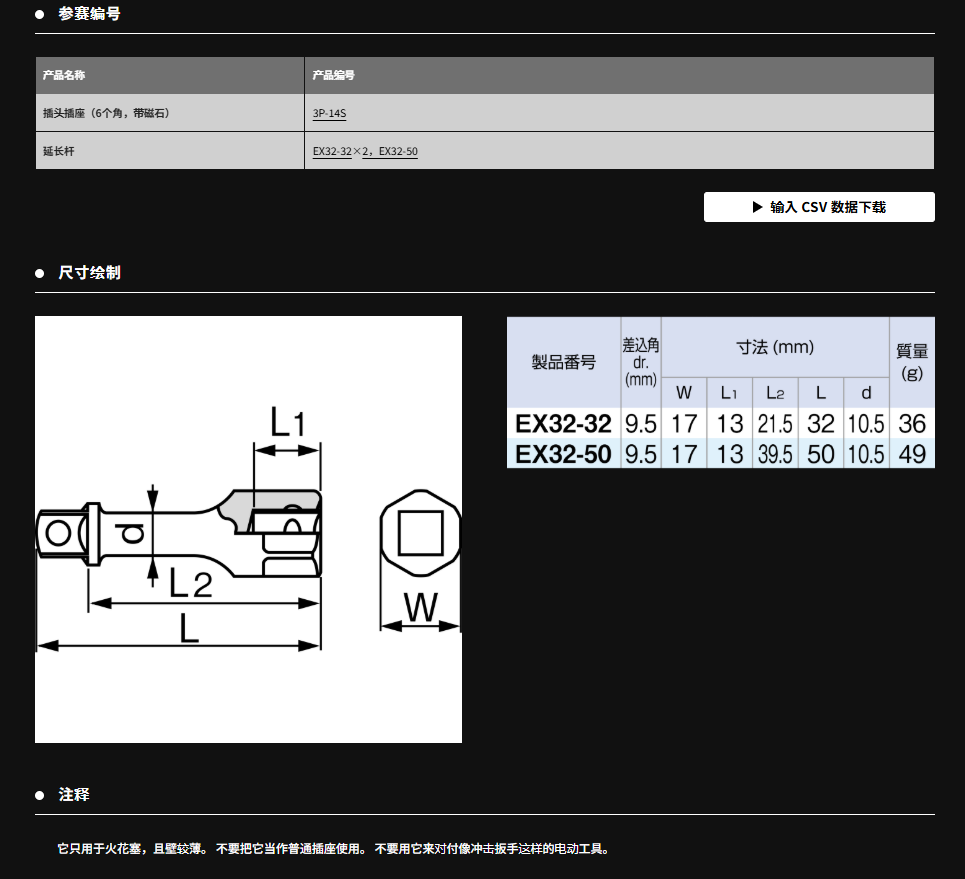
Task: Open the EX32-32 extension bar link
Action: 332,152
